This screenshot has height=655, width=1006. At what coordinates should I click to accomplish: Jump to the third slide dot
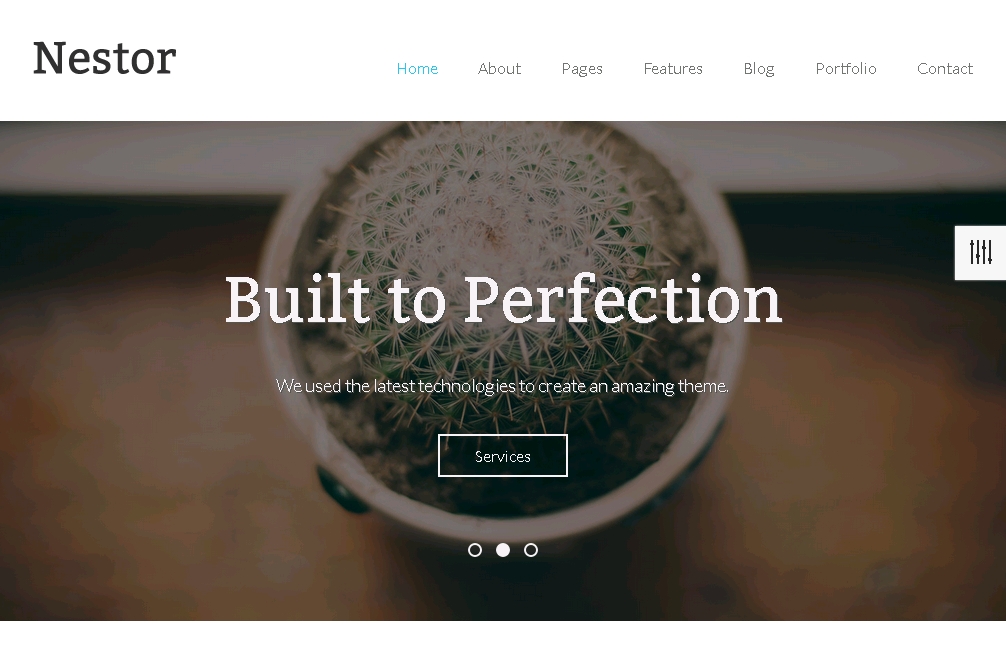click(531, 550)
